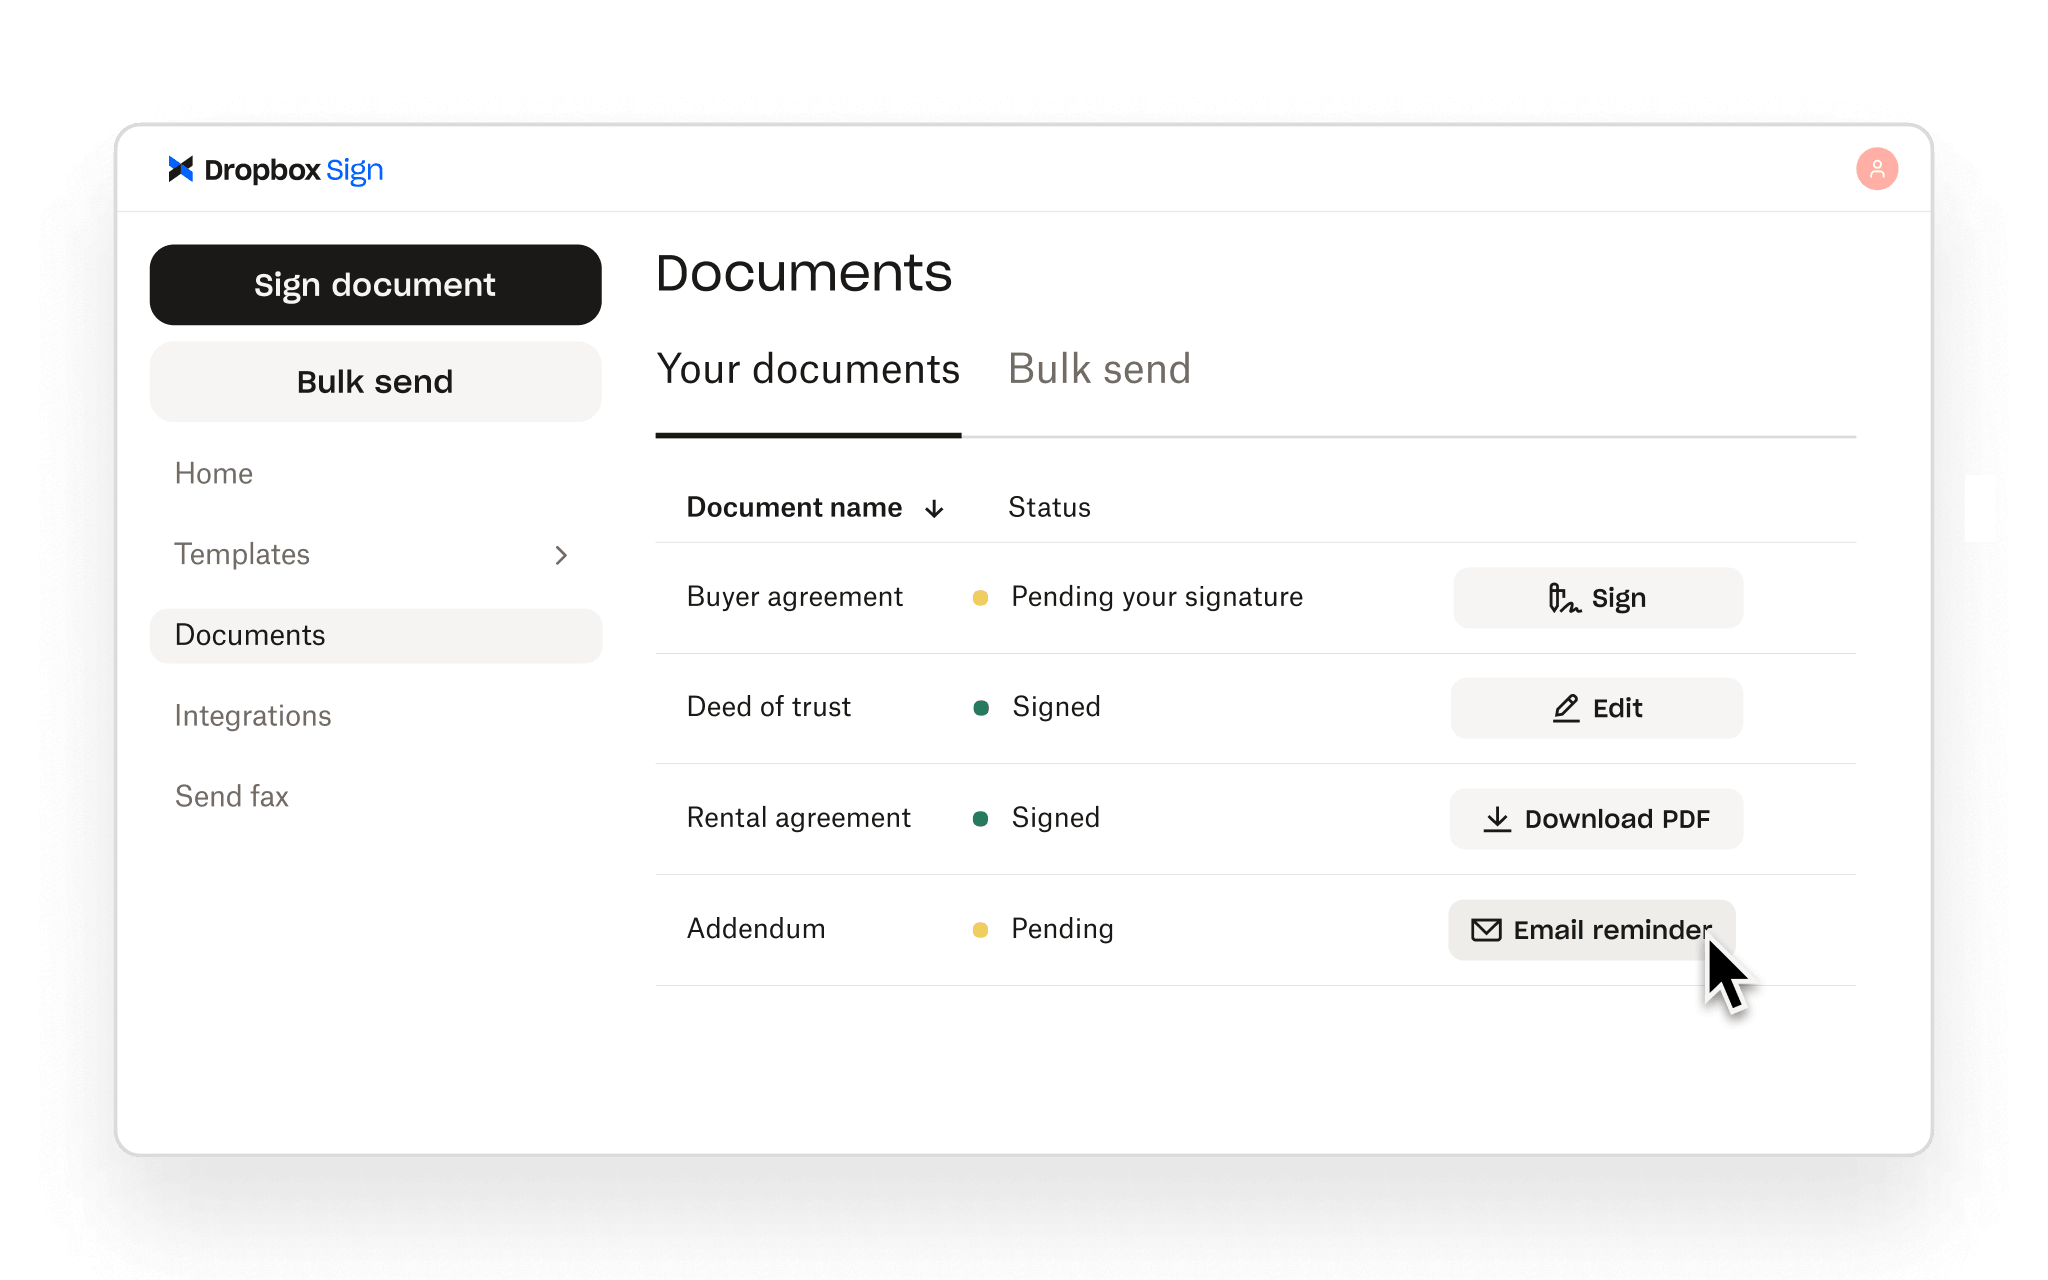
Task: Click the sort arrow beside Document name
Action: [934, 509]
